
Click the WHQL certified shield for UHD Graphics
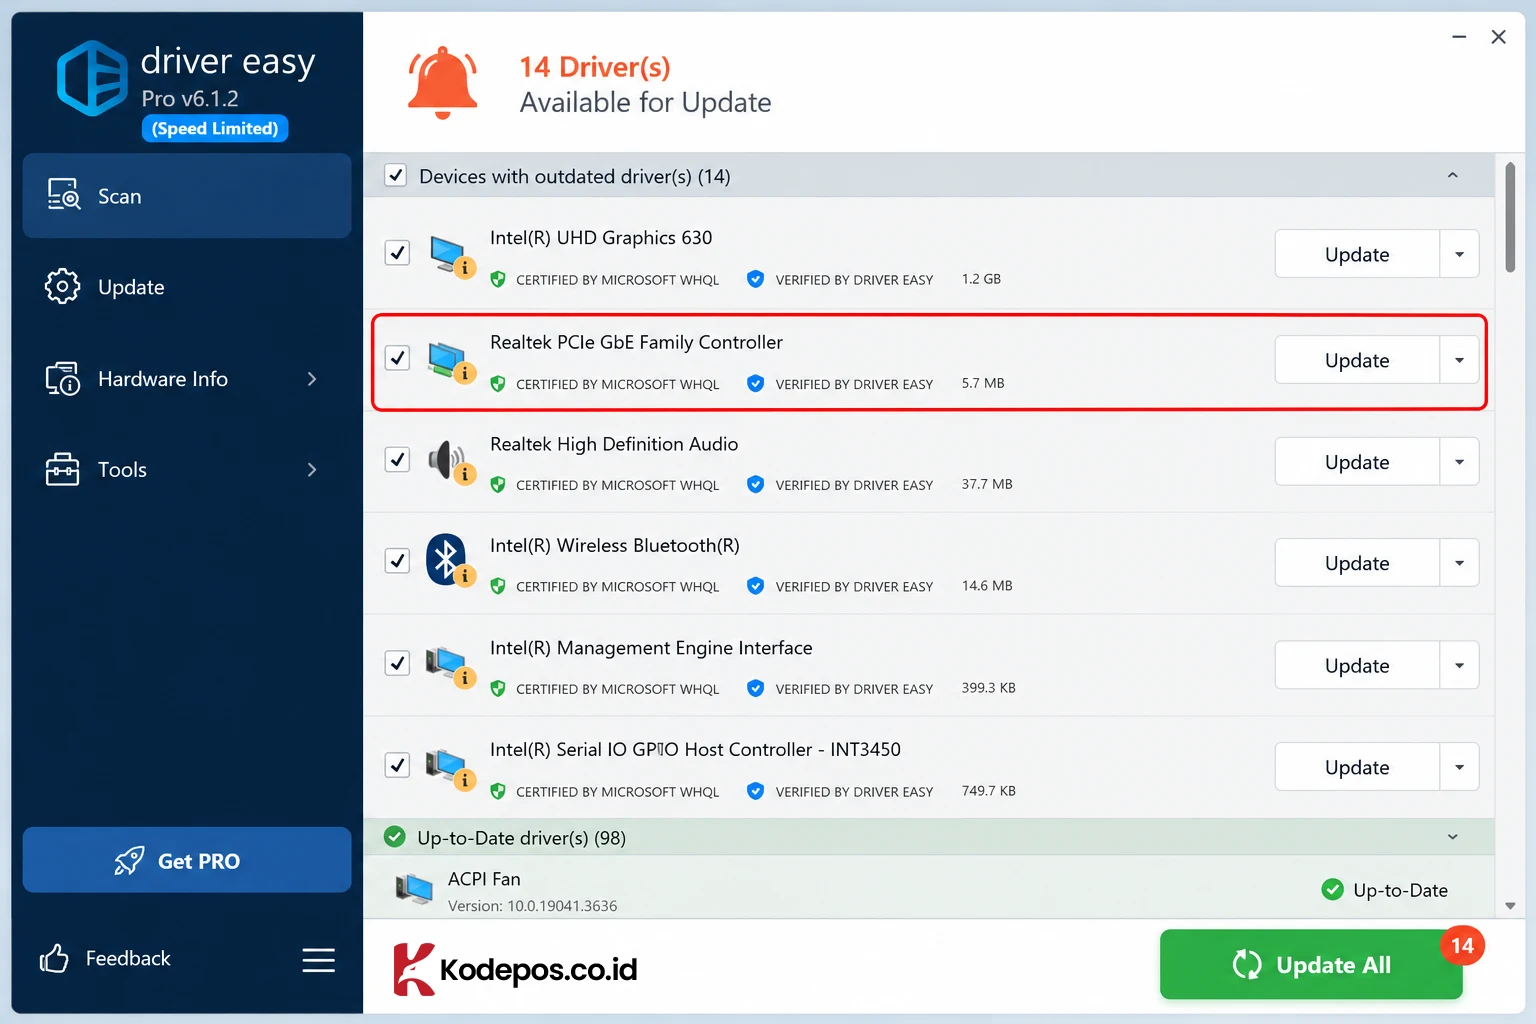tap(498, 279)
